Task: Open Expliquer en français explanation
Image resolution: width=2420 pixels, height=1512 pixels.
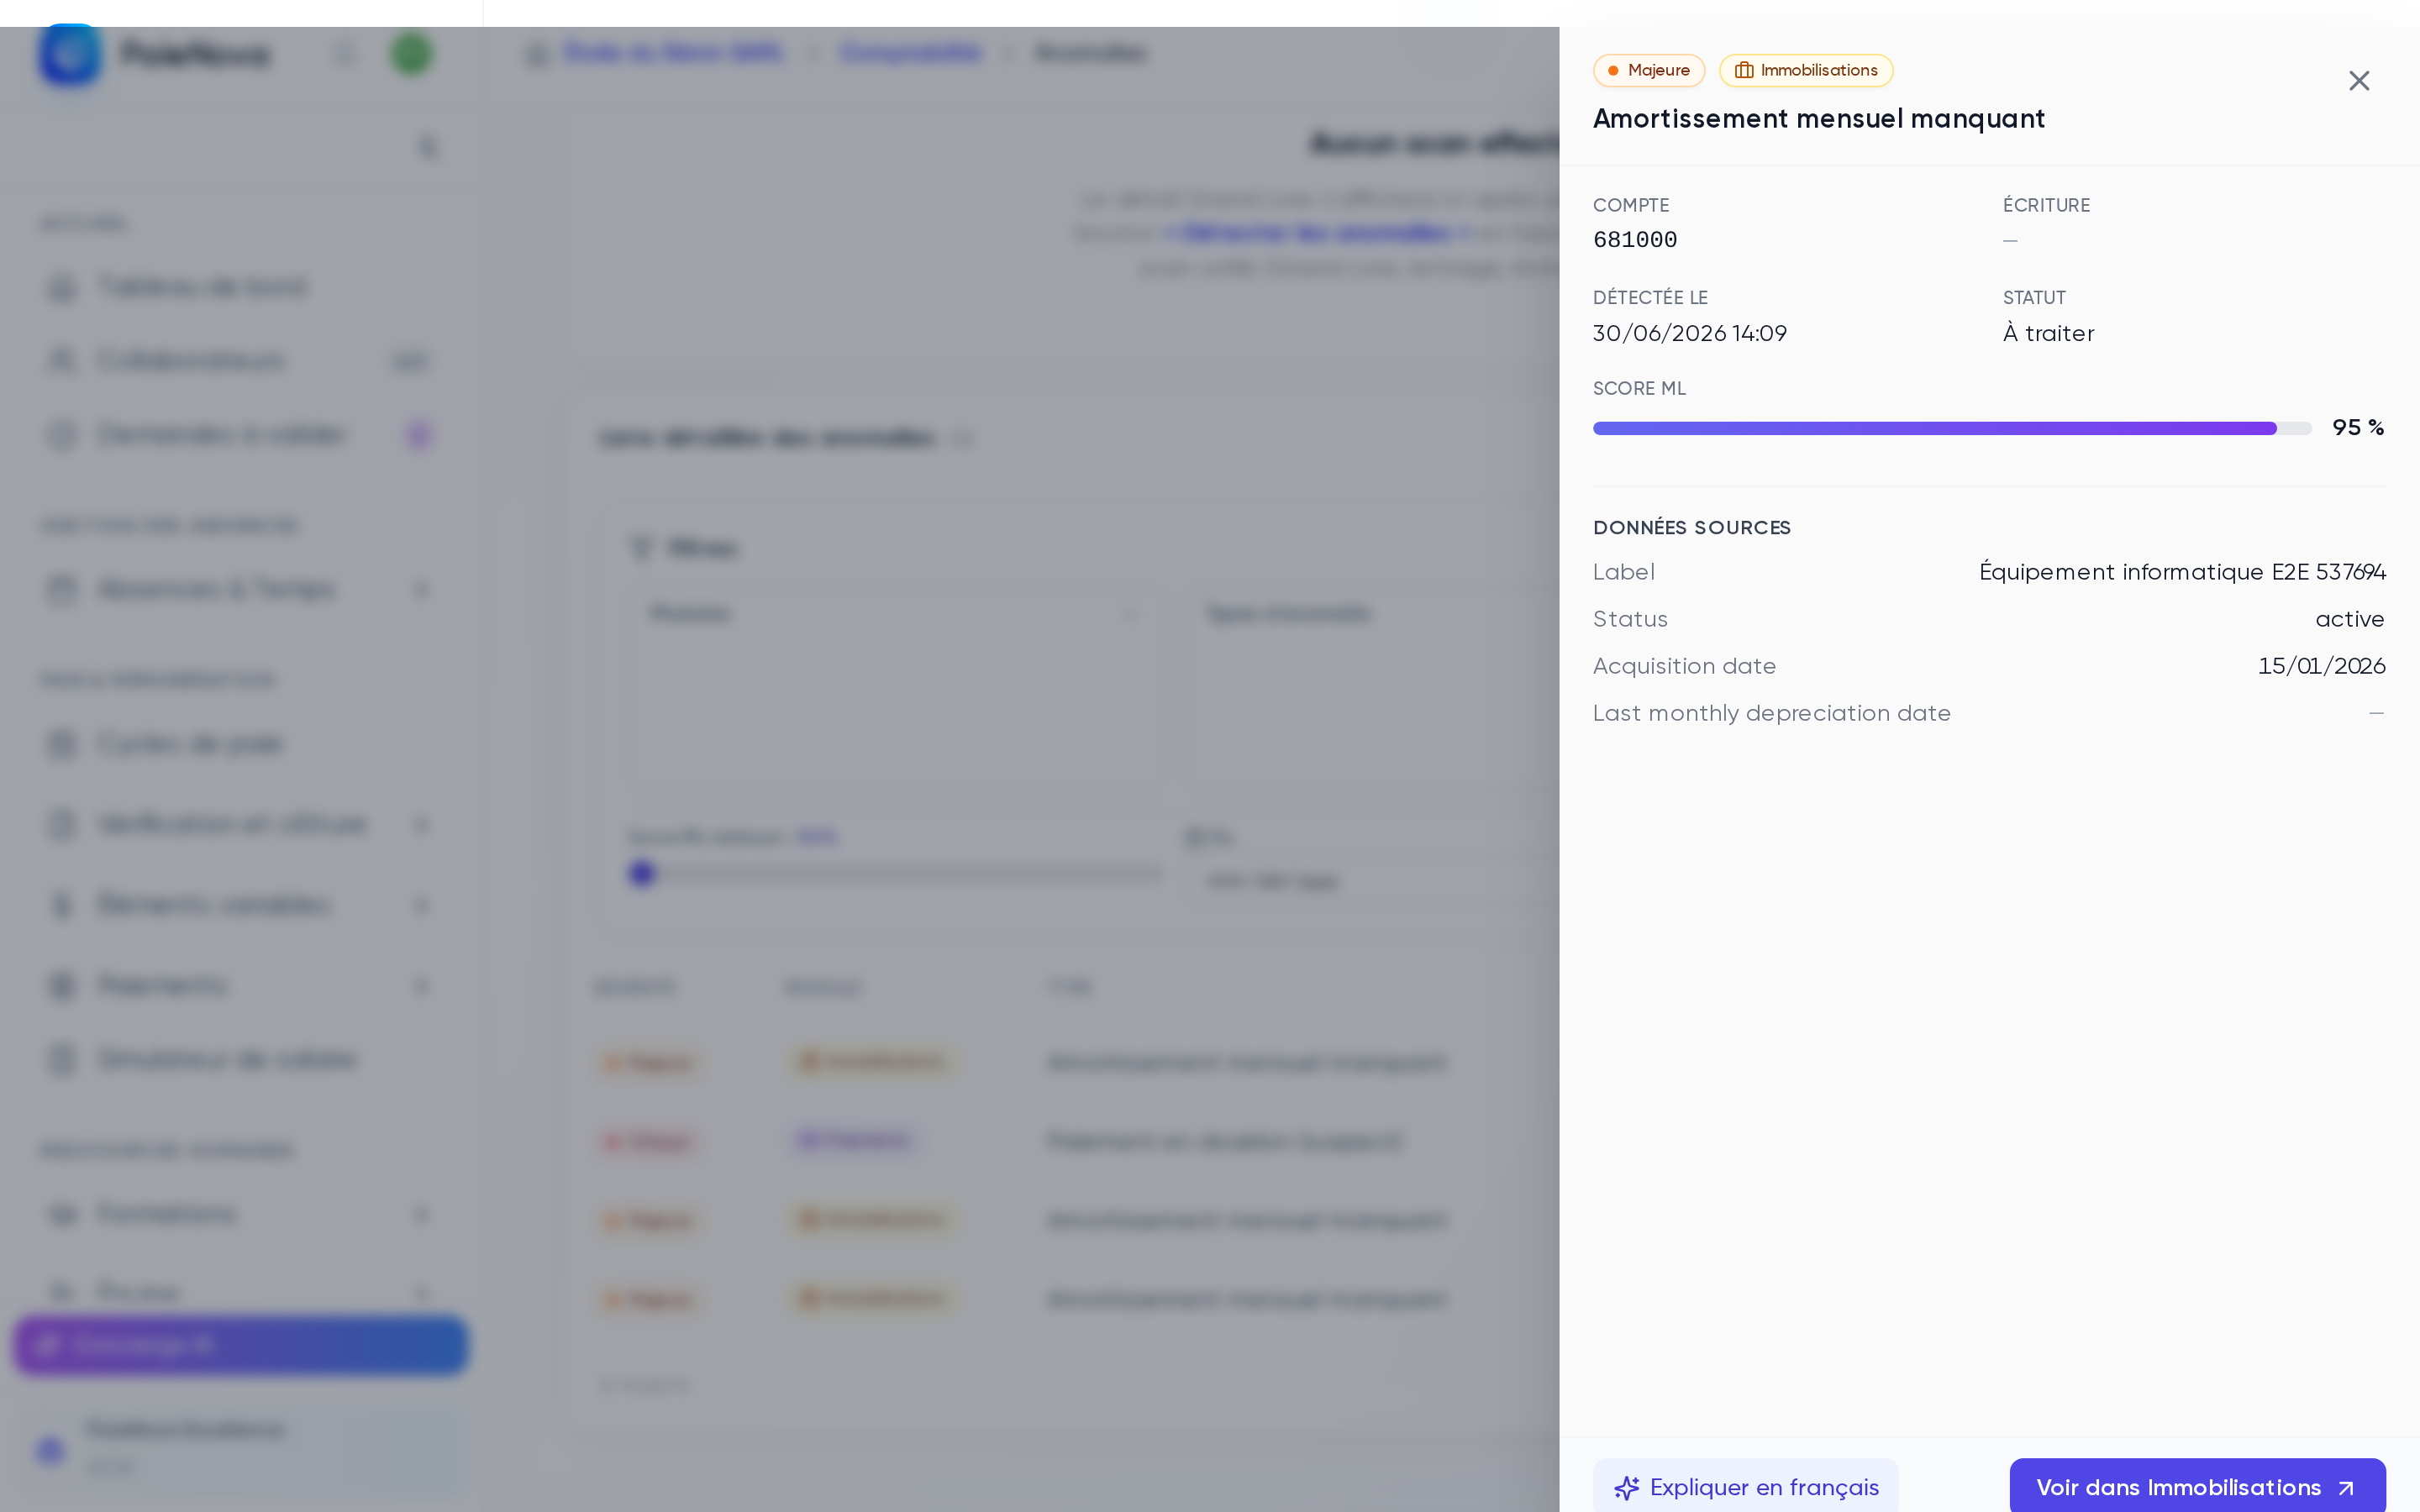Action: click(1745, 1487)
